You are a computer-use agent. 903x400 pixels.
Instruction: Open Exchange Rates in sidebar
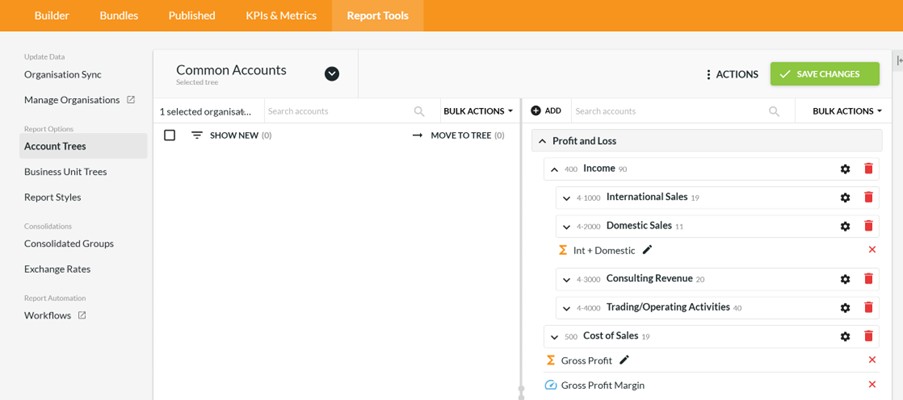point(57,269)
